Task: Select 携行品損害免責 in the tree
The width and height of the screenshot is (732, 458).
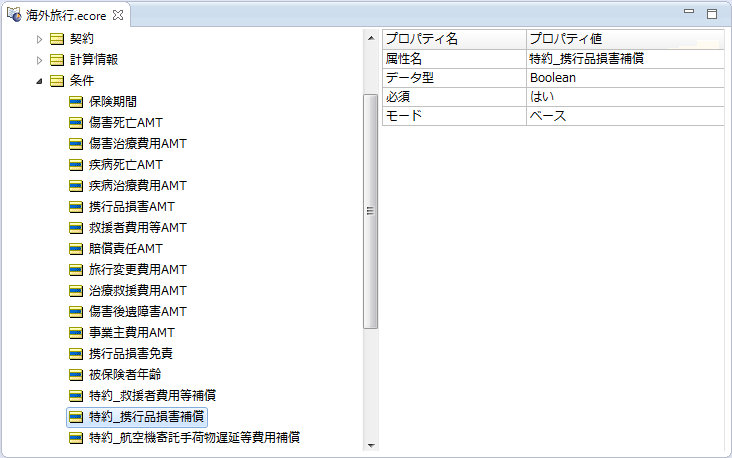Action: 131,353
